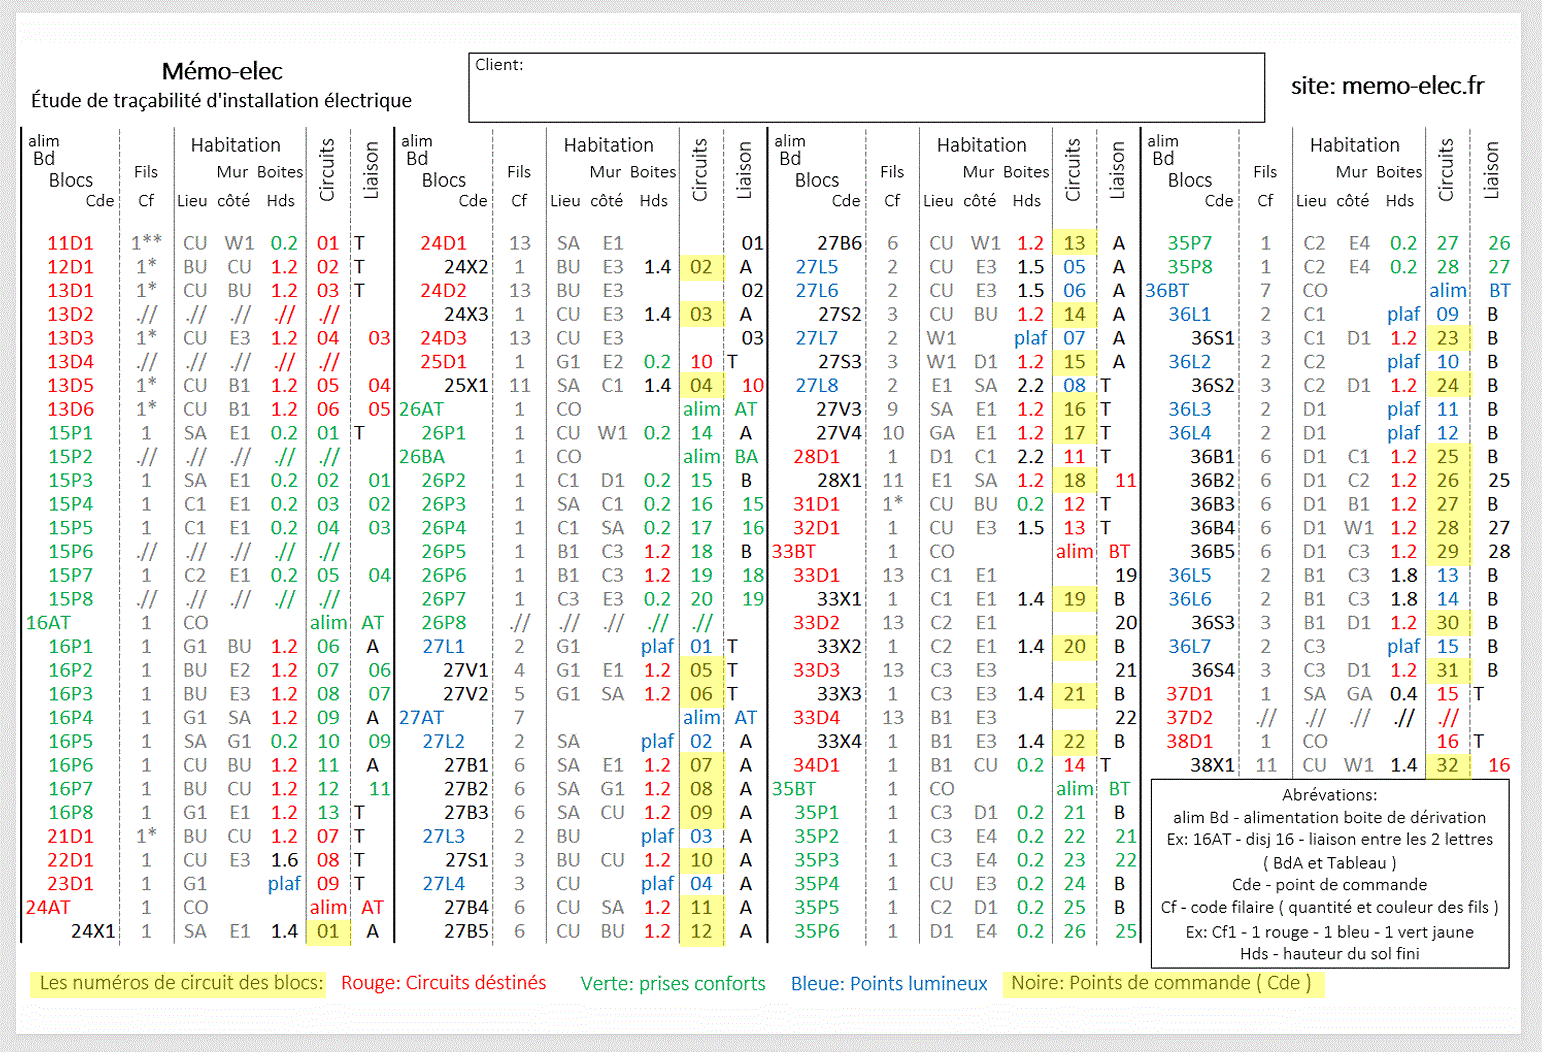Click the blue cell 36BT
Viewport: 1542px width, 1052px height.
(1167, 290)
